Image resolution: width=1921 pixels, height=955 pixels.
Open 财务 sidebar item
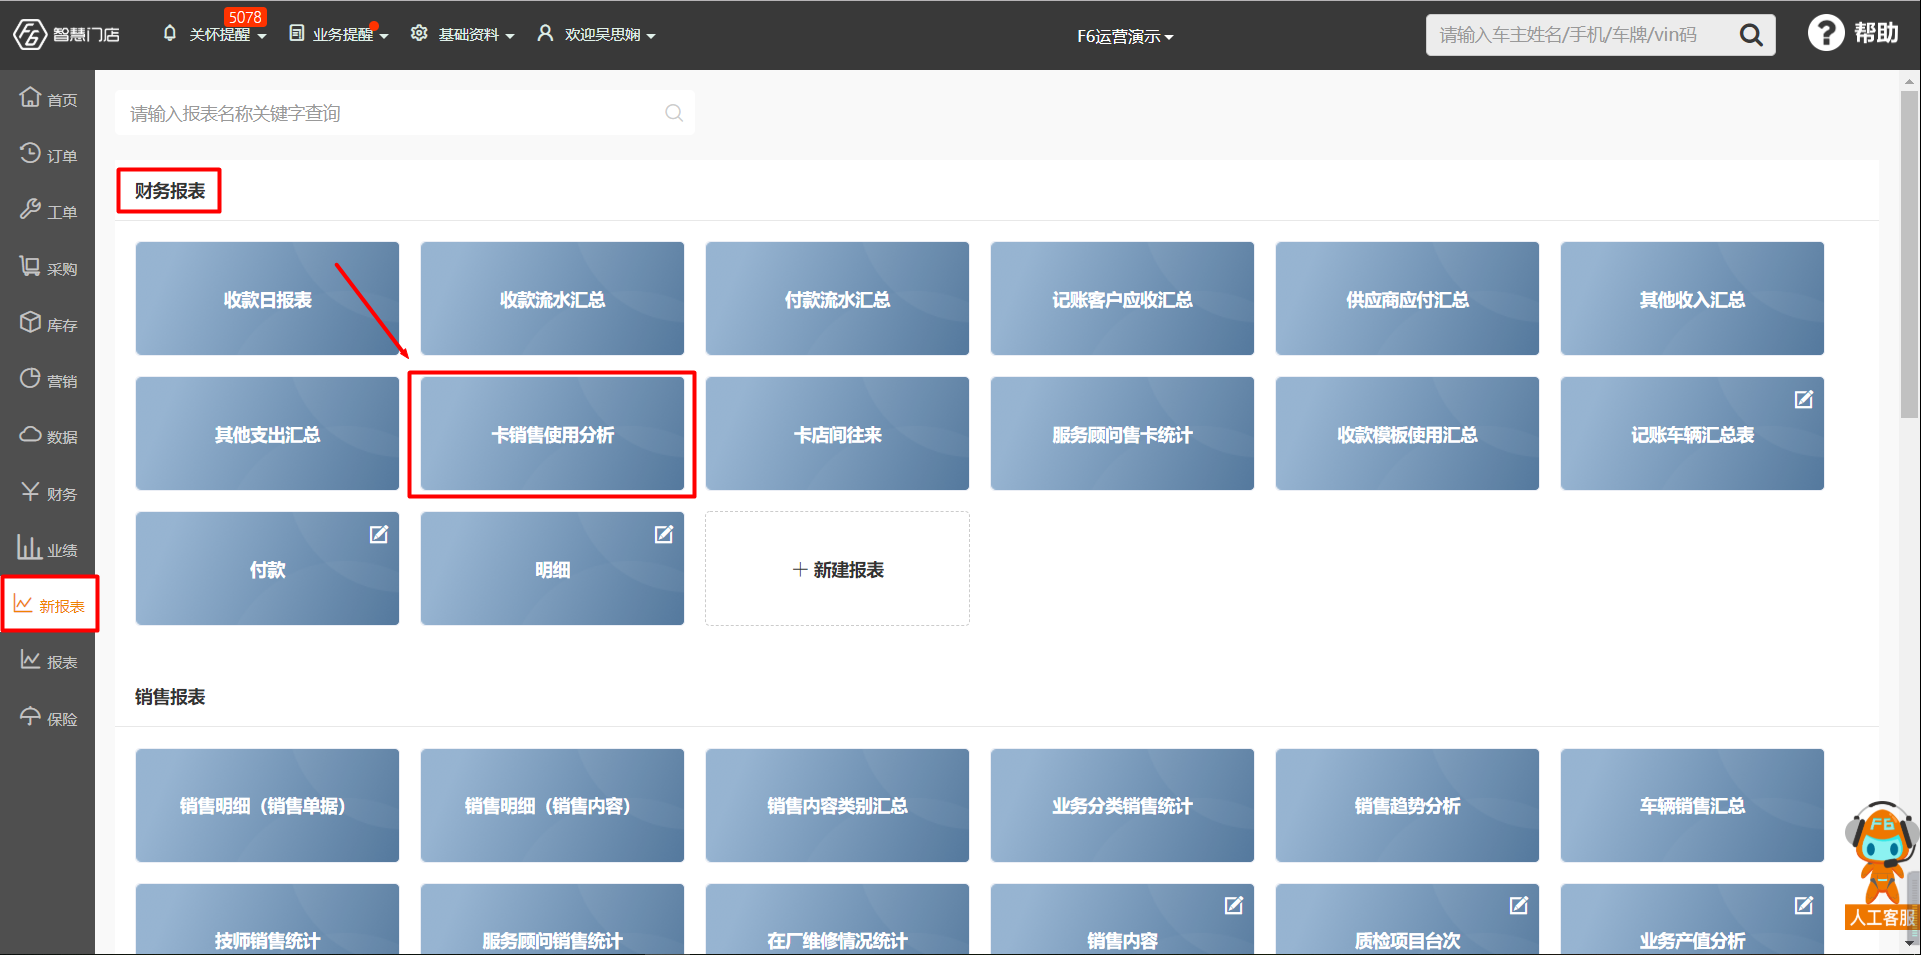coord(48,493)
